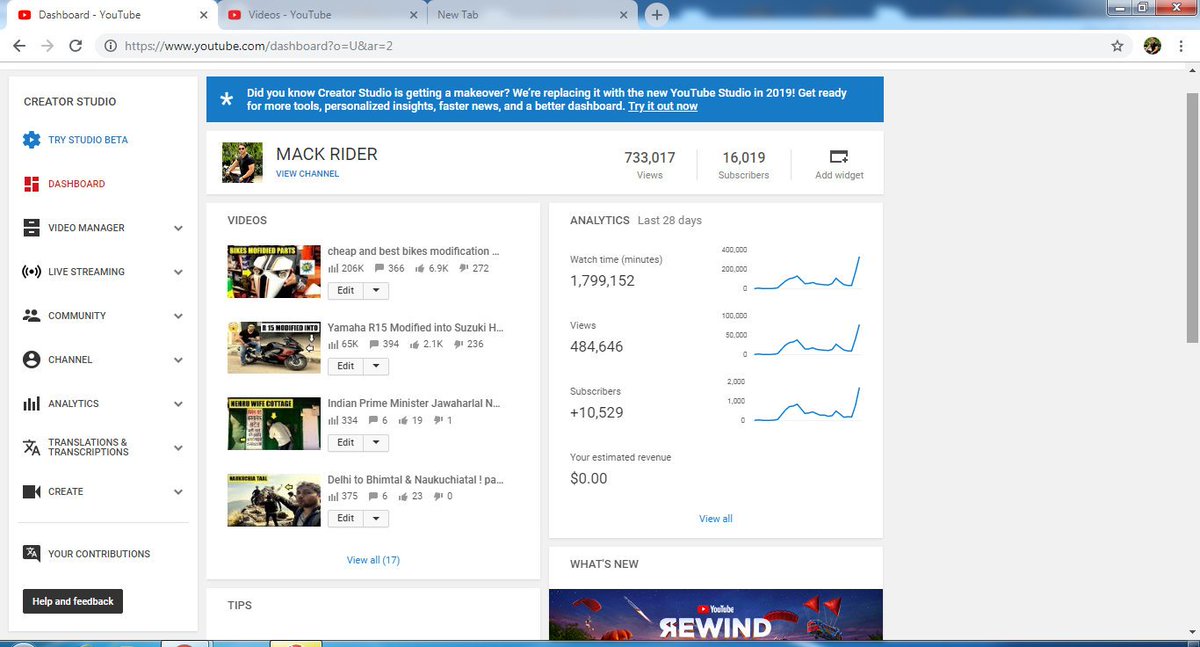Expand the Analytics sidebar section

coord(178,404)
